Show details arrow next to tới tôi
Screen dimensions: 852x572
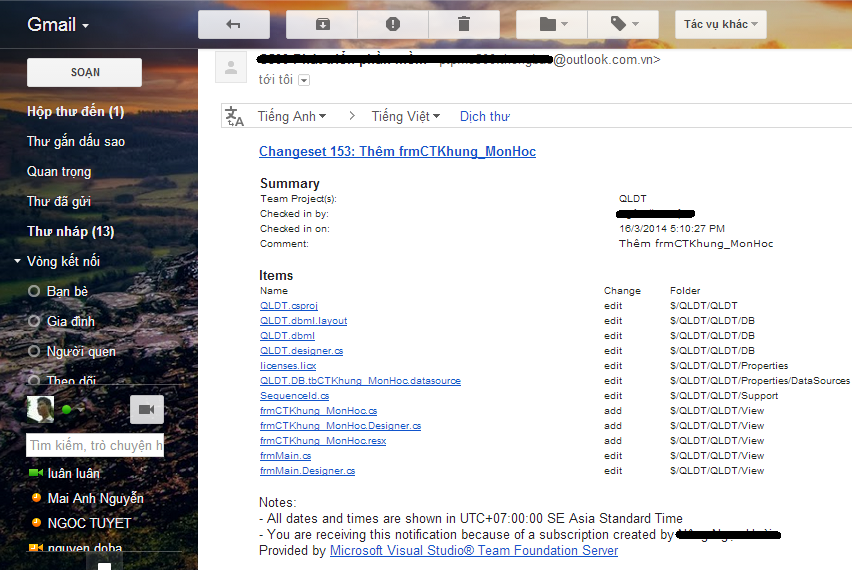[x=304, y=80]
